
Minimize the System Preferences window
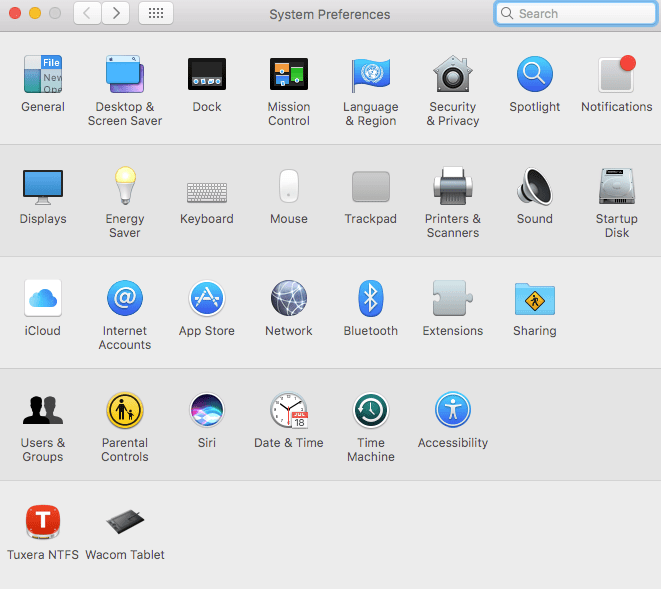tap(35, 13)
